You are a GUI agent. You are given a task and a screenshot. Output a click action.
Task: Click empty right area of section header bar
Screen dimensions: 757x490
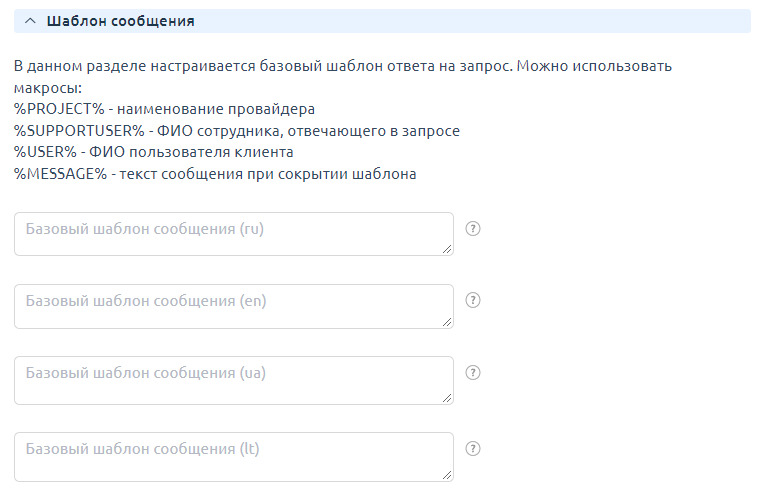point(500,21)
